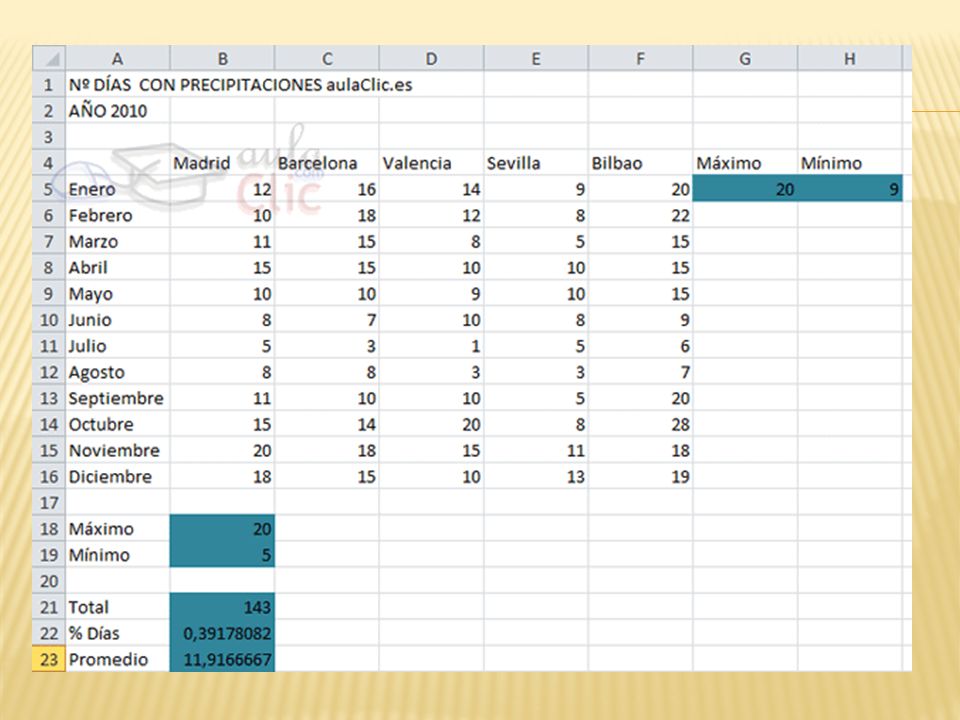Click the 'Total' label cell
The image size is (960, 720).
(118, 607)
